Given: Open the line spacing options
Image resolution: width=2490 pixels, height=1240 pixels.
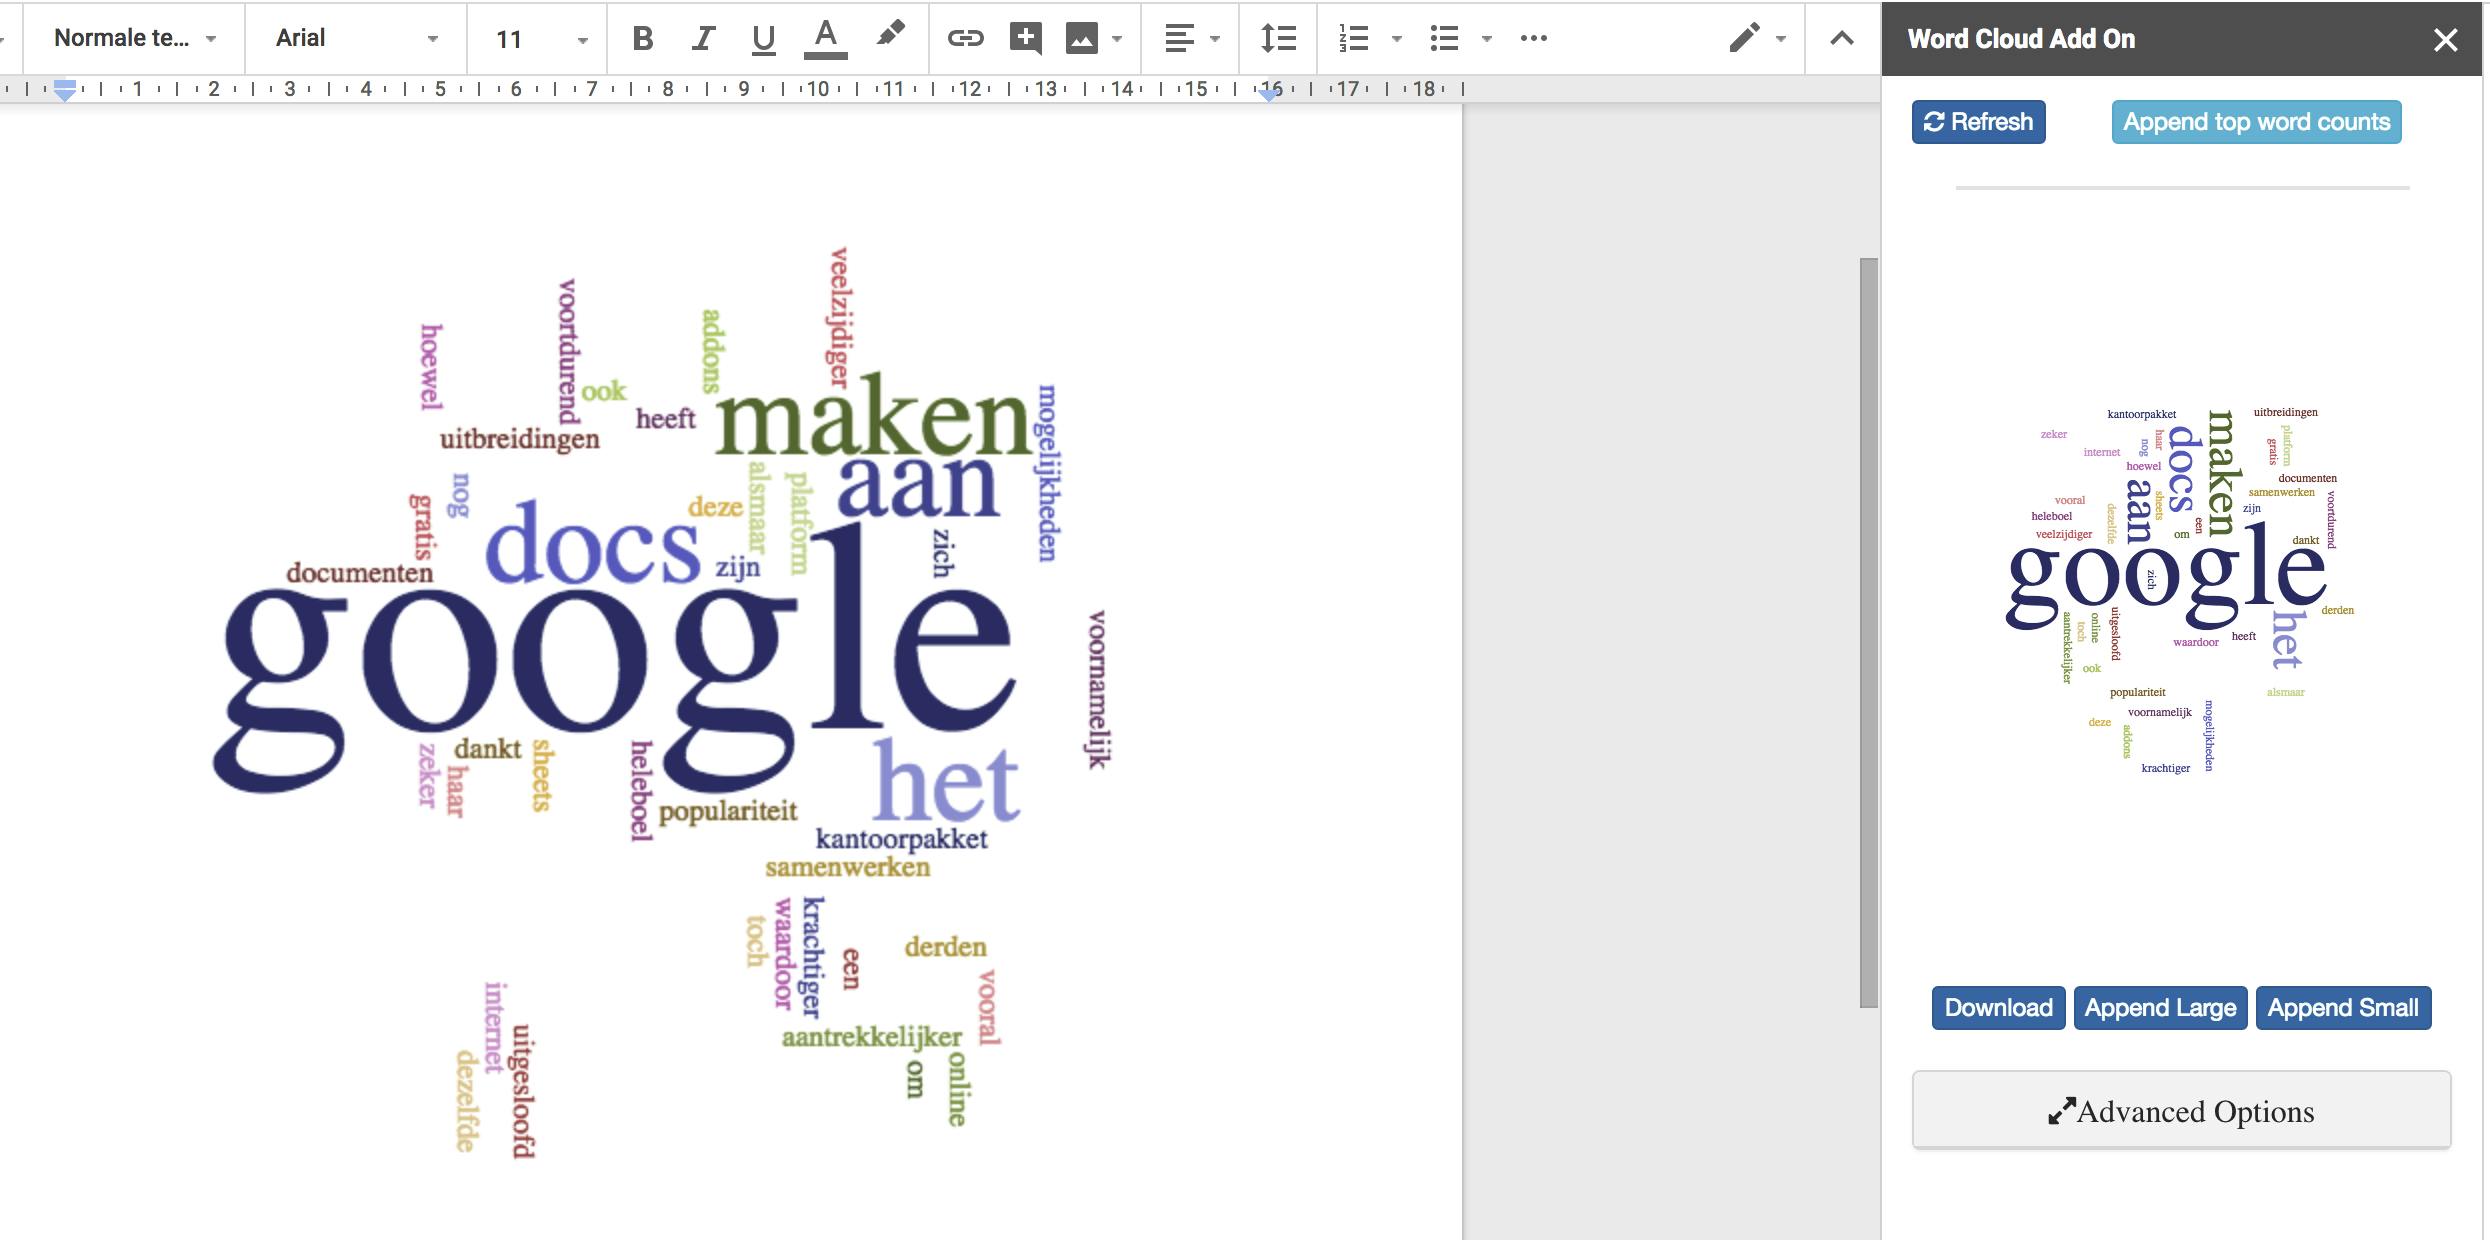Looking at the screenshot, I should (1278, 38).
